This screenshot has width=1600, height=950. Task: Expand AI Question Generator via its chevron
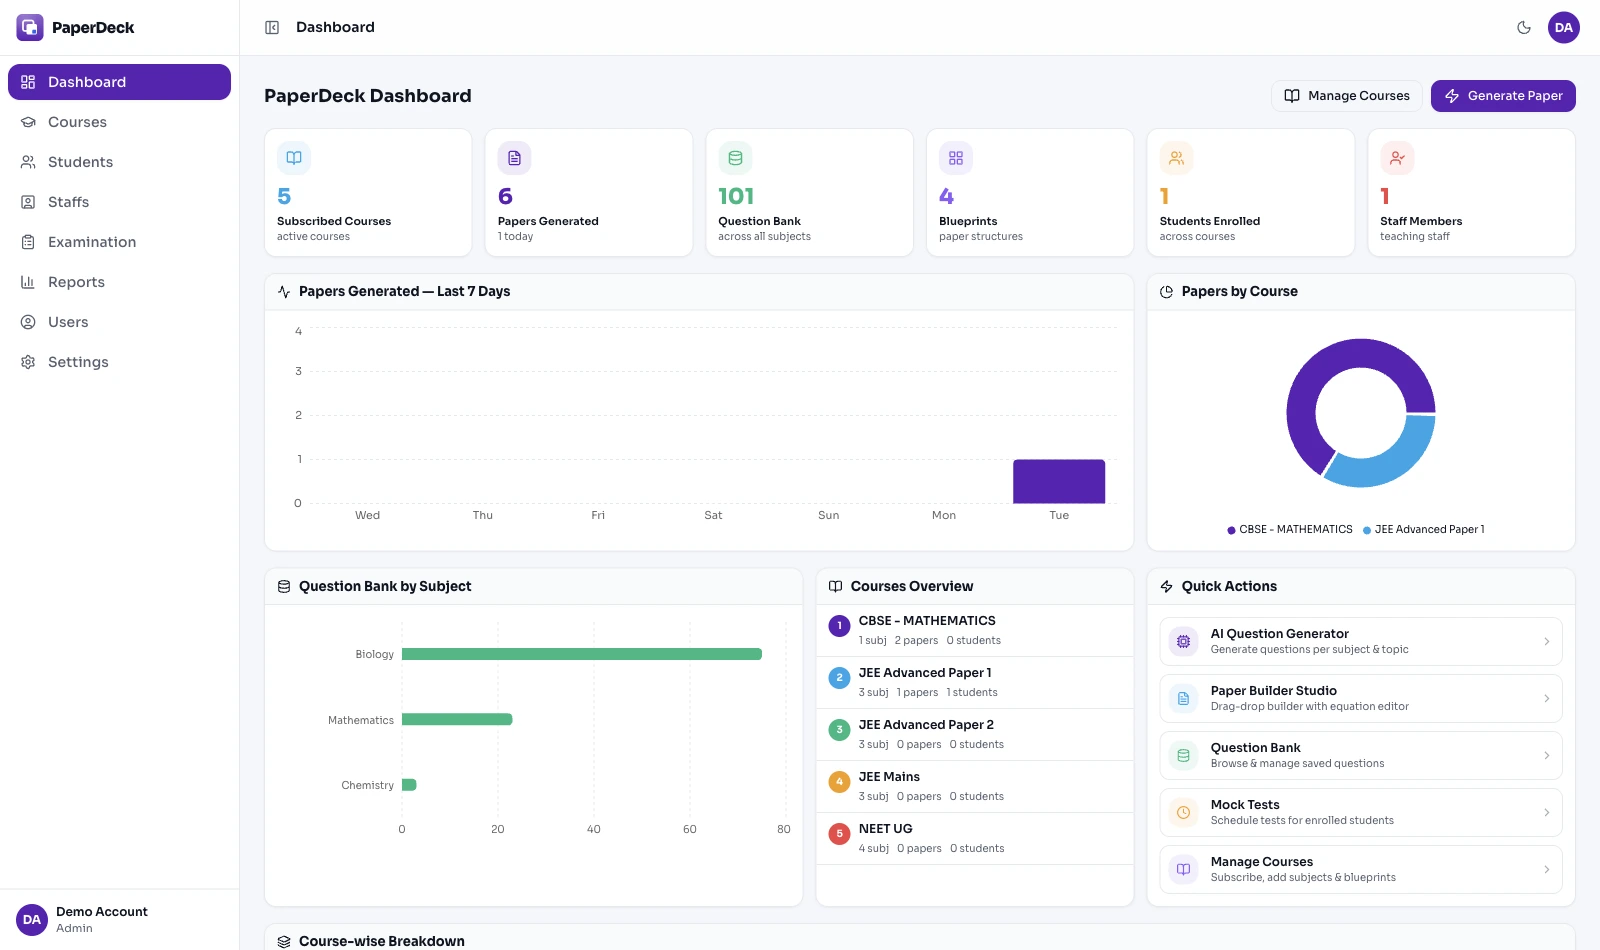coord(1547,642)
